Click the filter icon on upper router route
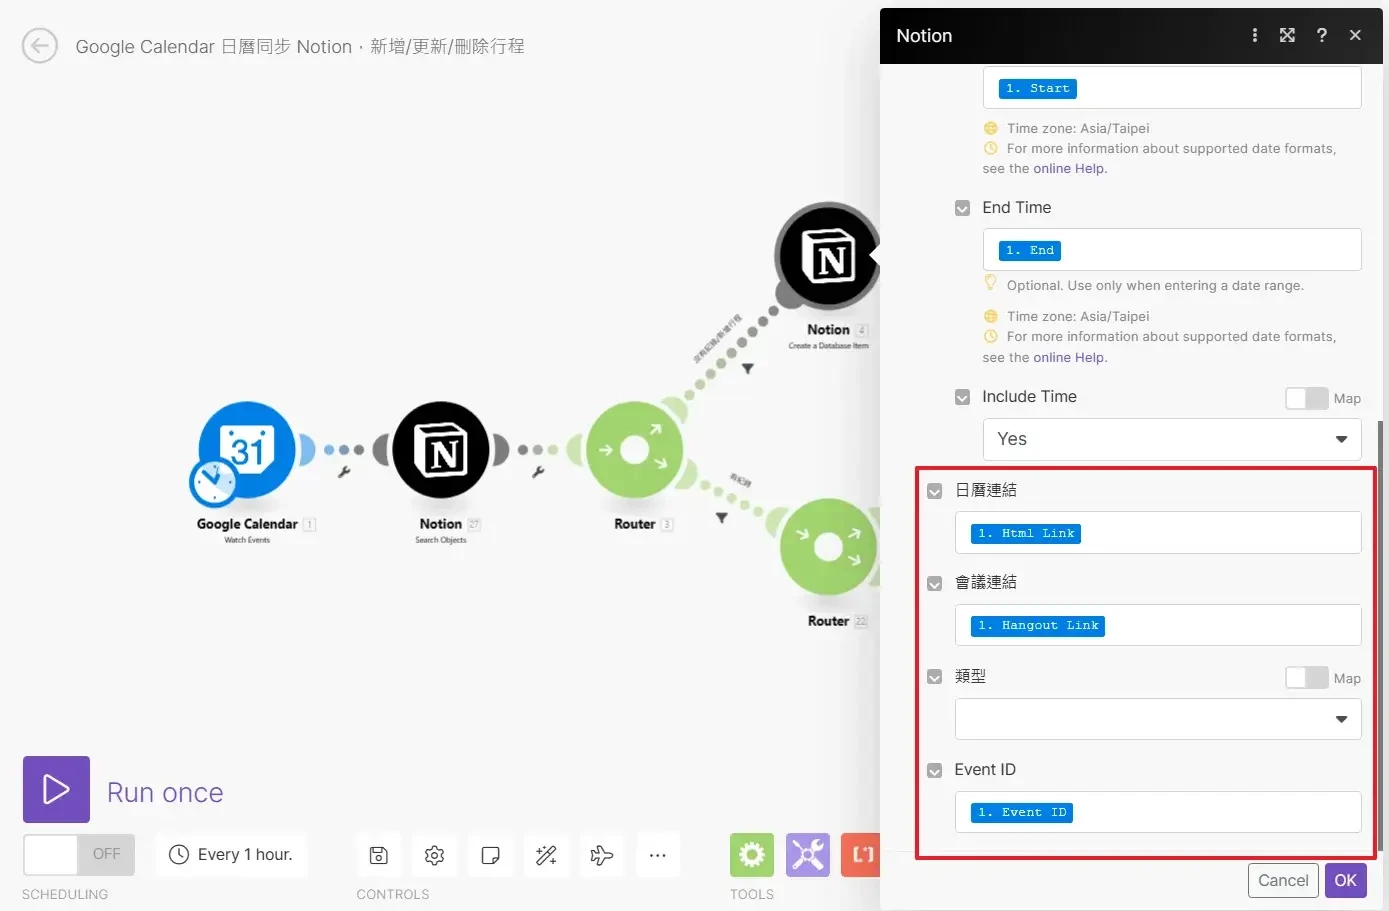 click(x=748, y=369)
